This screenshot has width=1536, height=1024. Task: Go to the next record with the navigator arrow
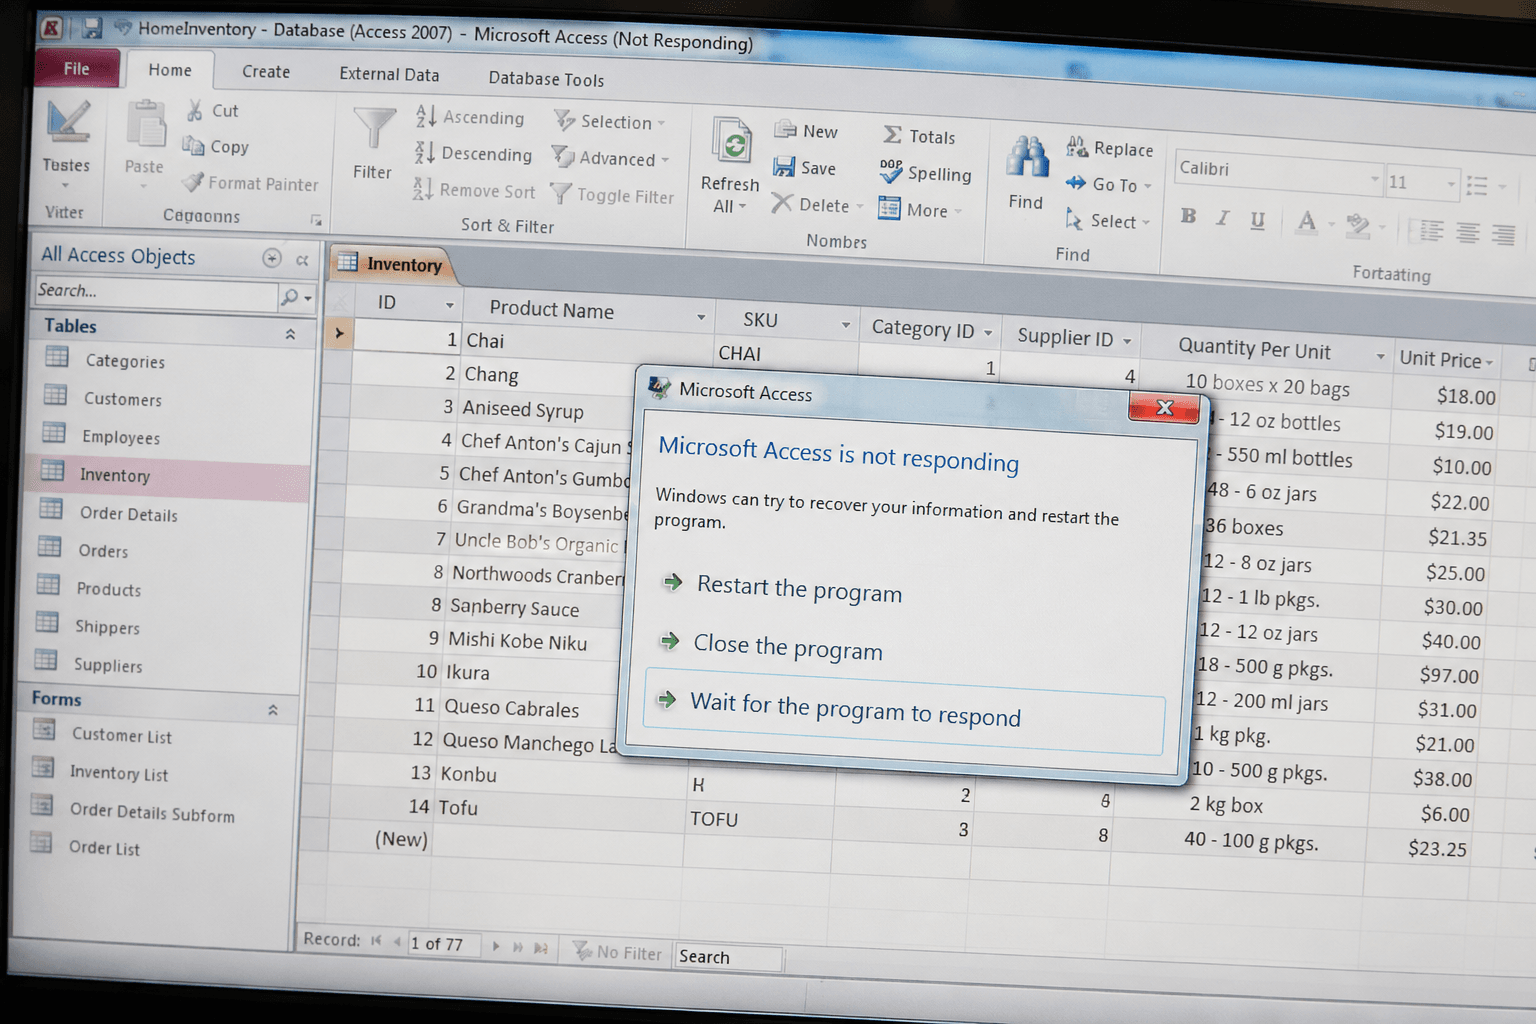[496, 945]
